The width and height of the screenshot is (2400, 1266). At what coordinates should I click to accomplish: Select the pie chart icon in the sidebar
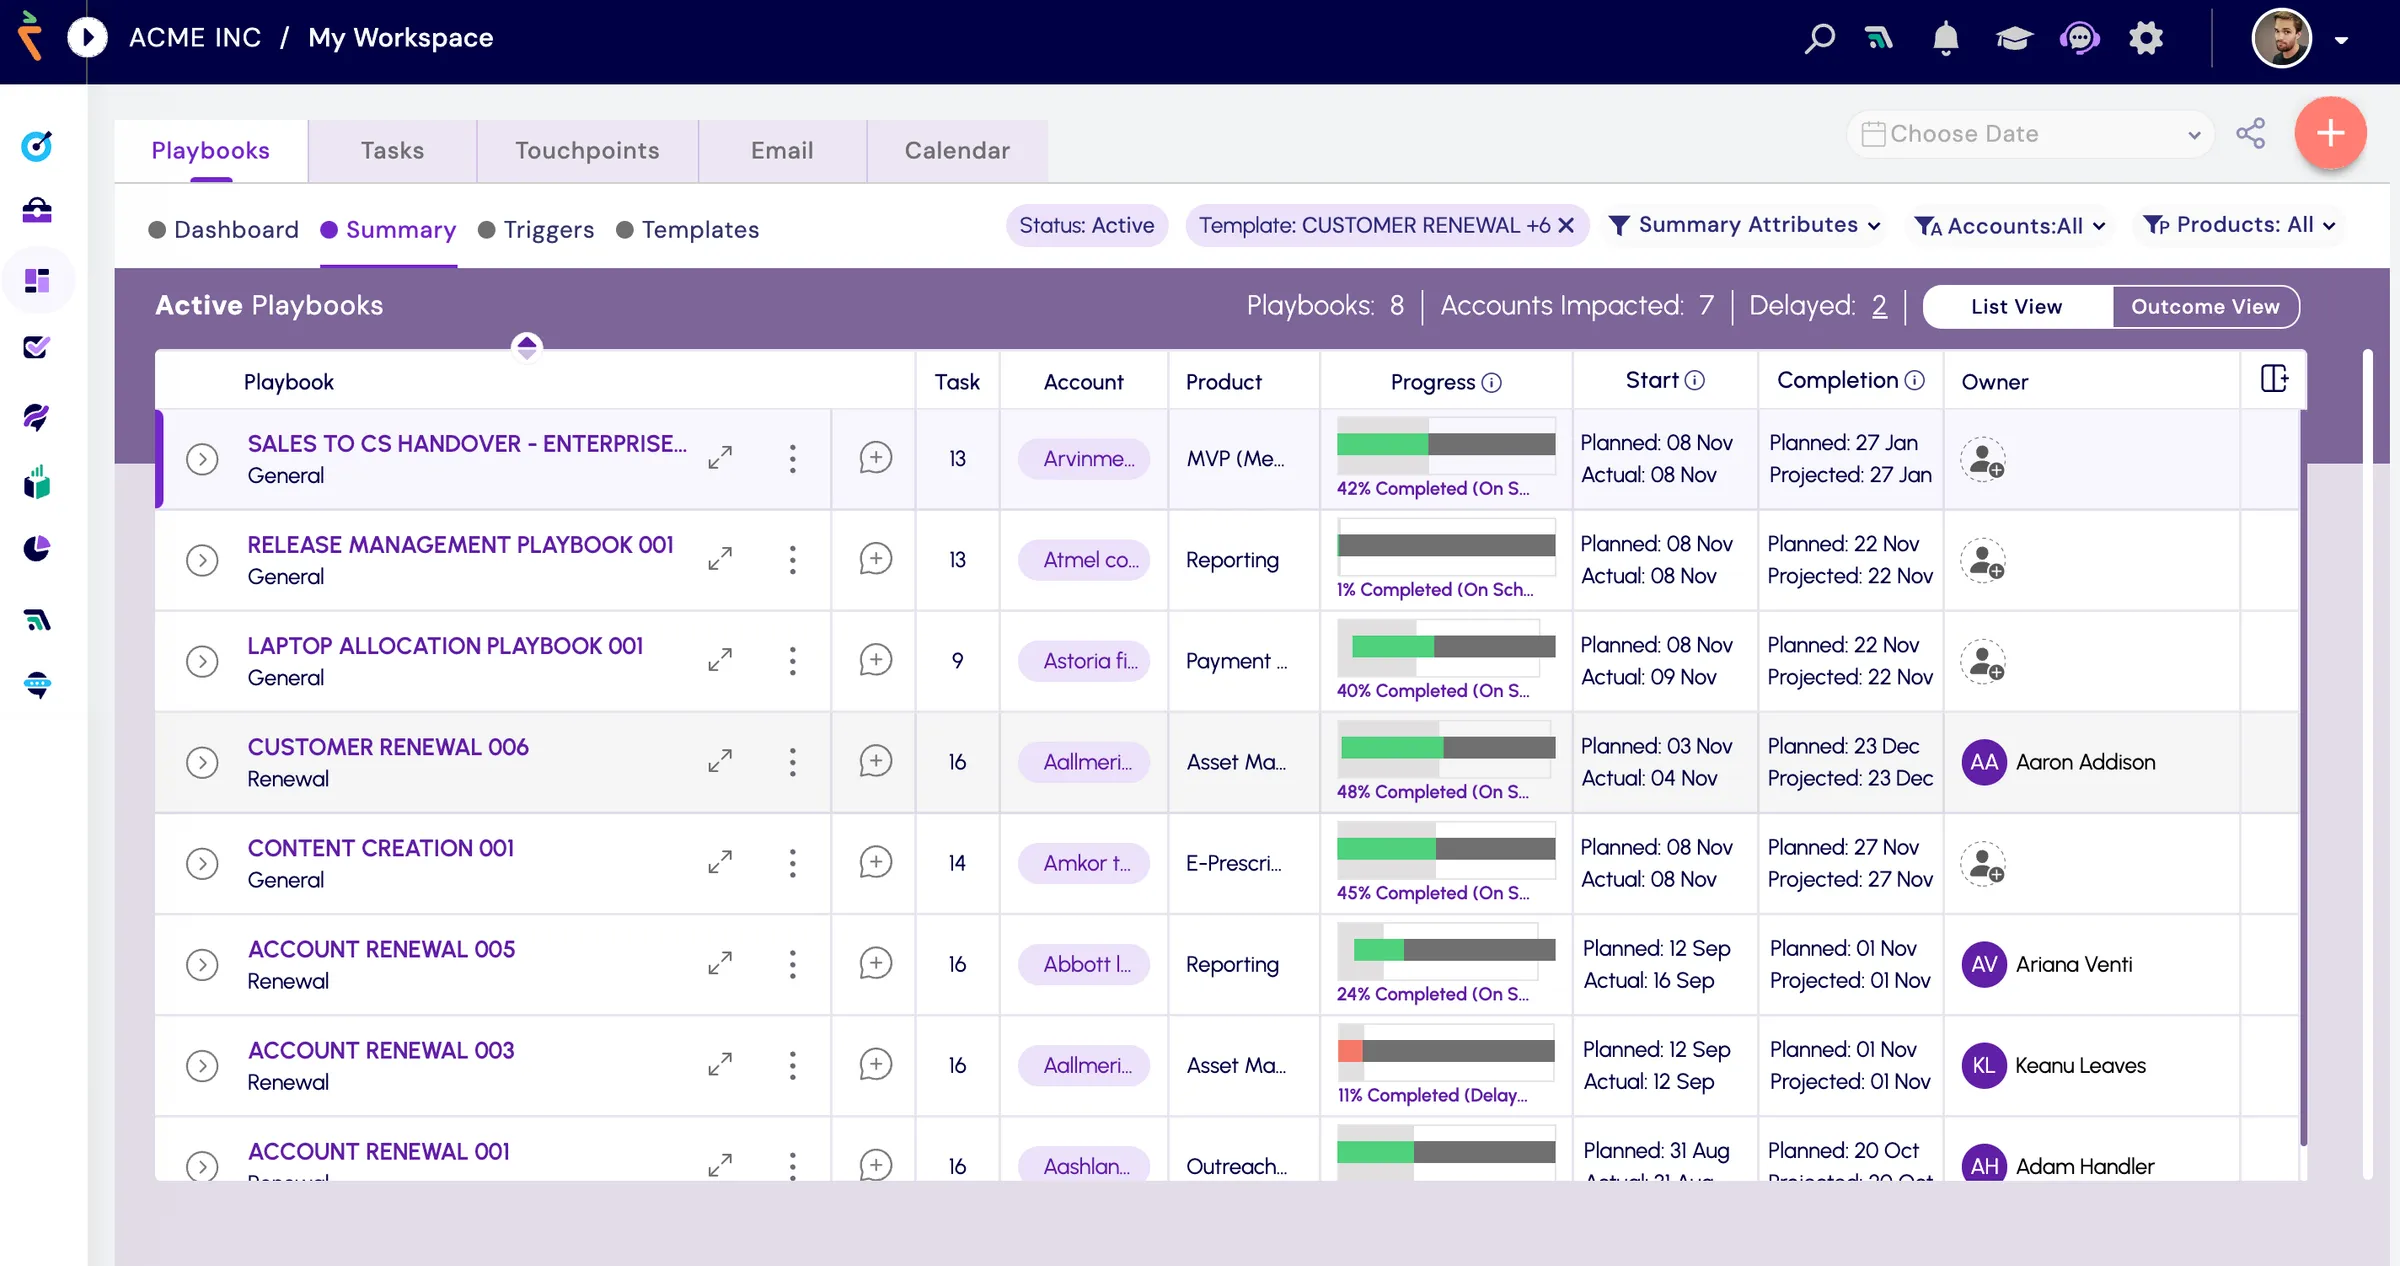point(37,548)
